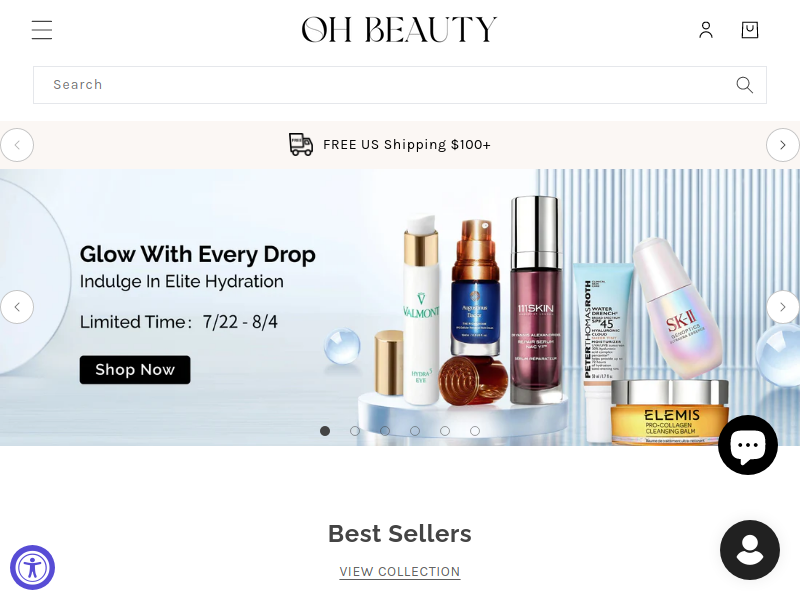Open the account login icon
The image size is (800, 600).
click(706, 30)
